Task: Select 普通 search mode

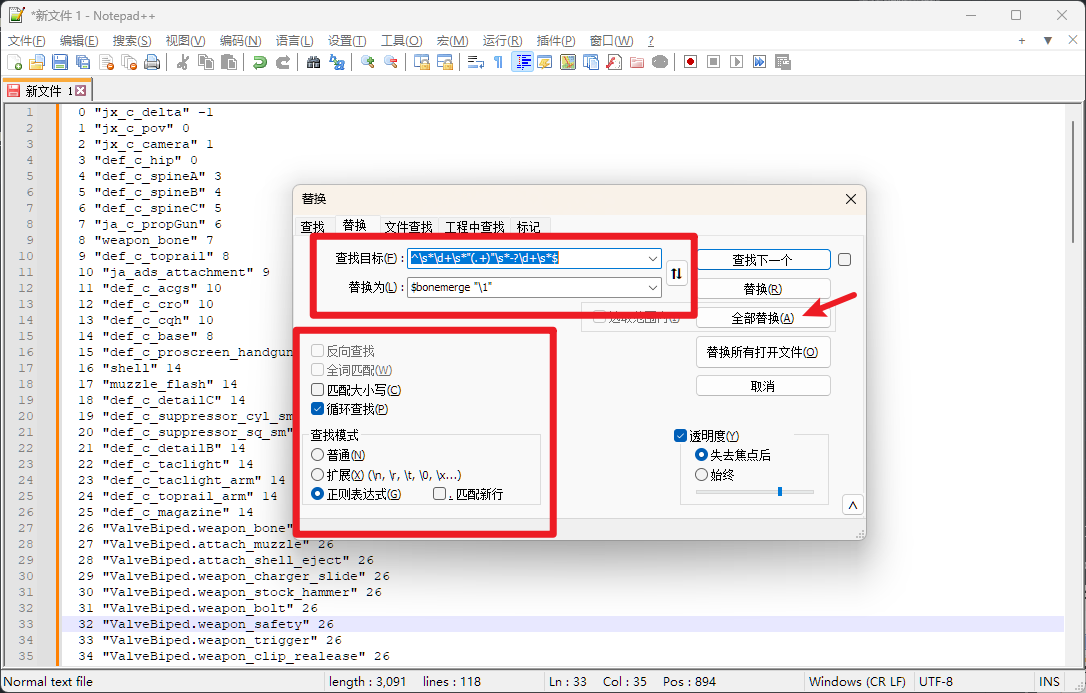Action: (317, 455)
